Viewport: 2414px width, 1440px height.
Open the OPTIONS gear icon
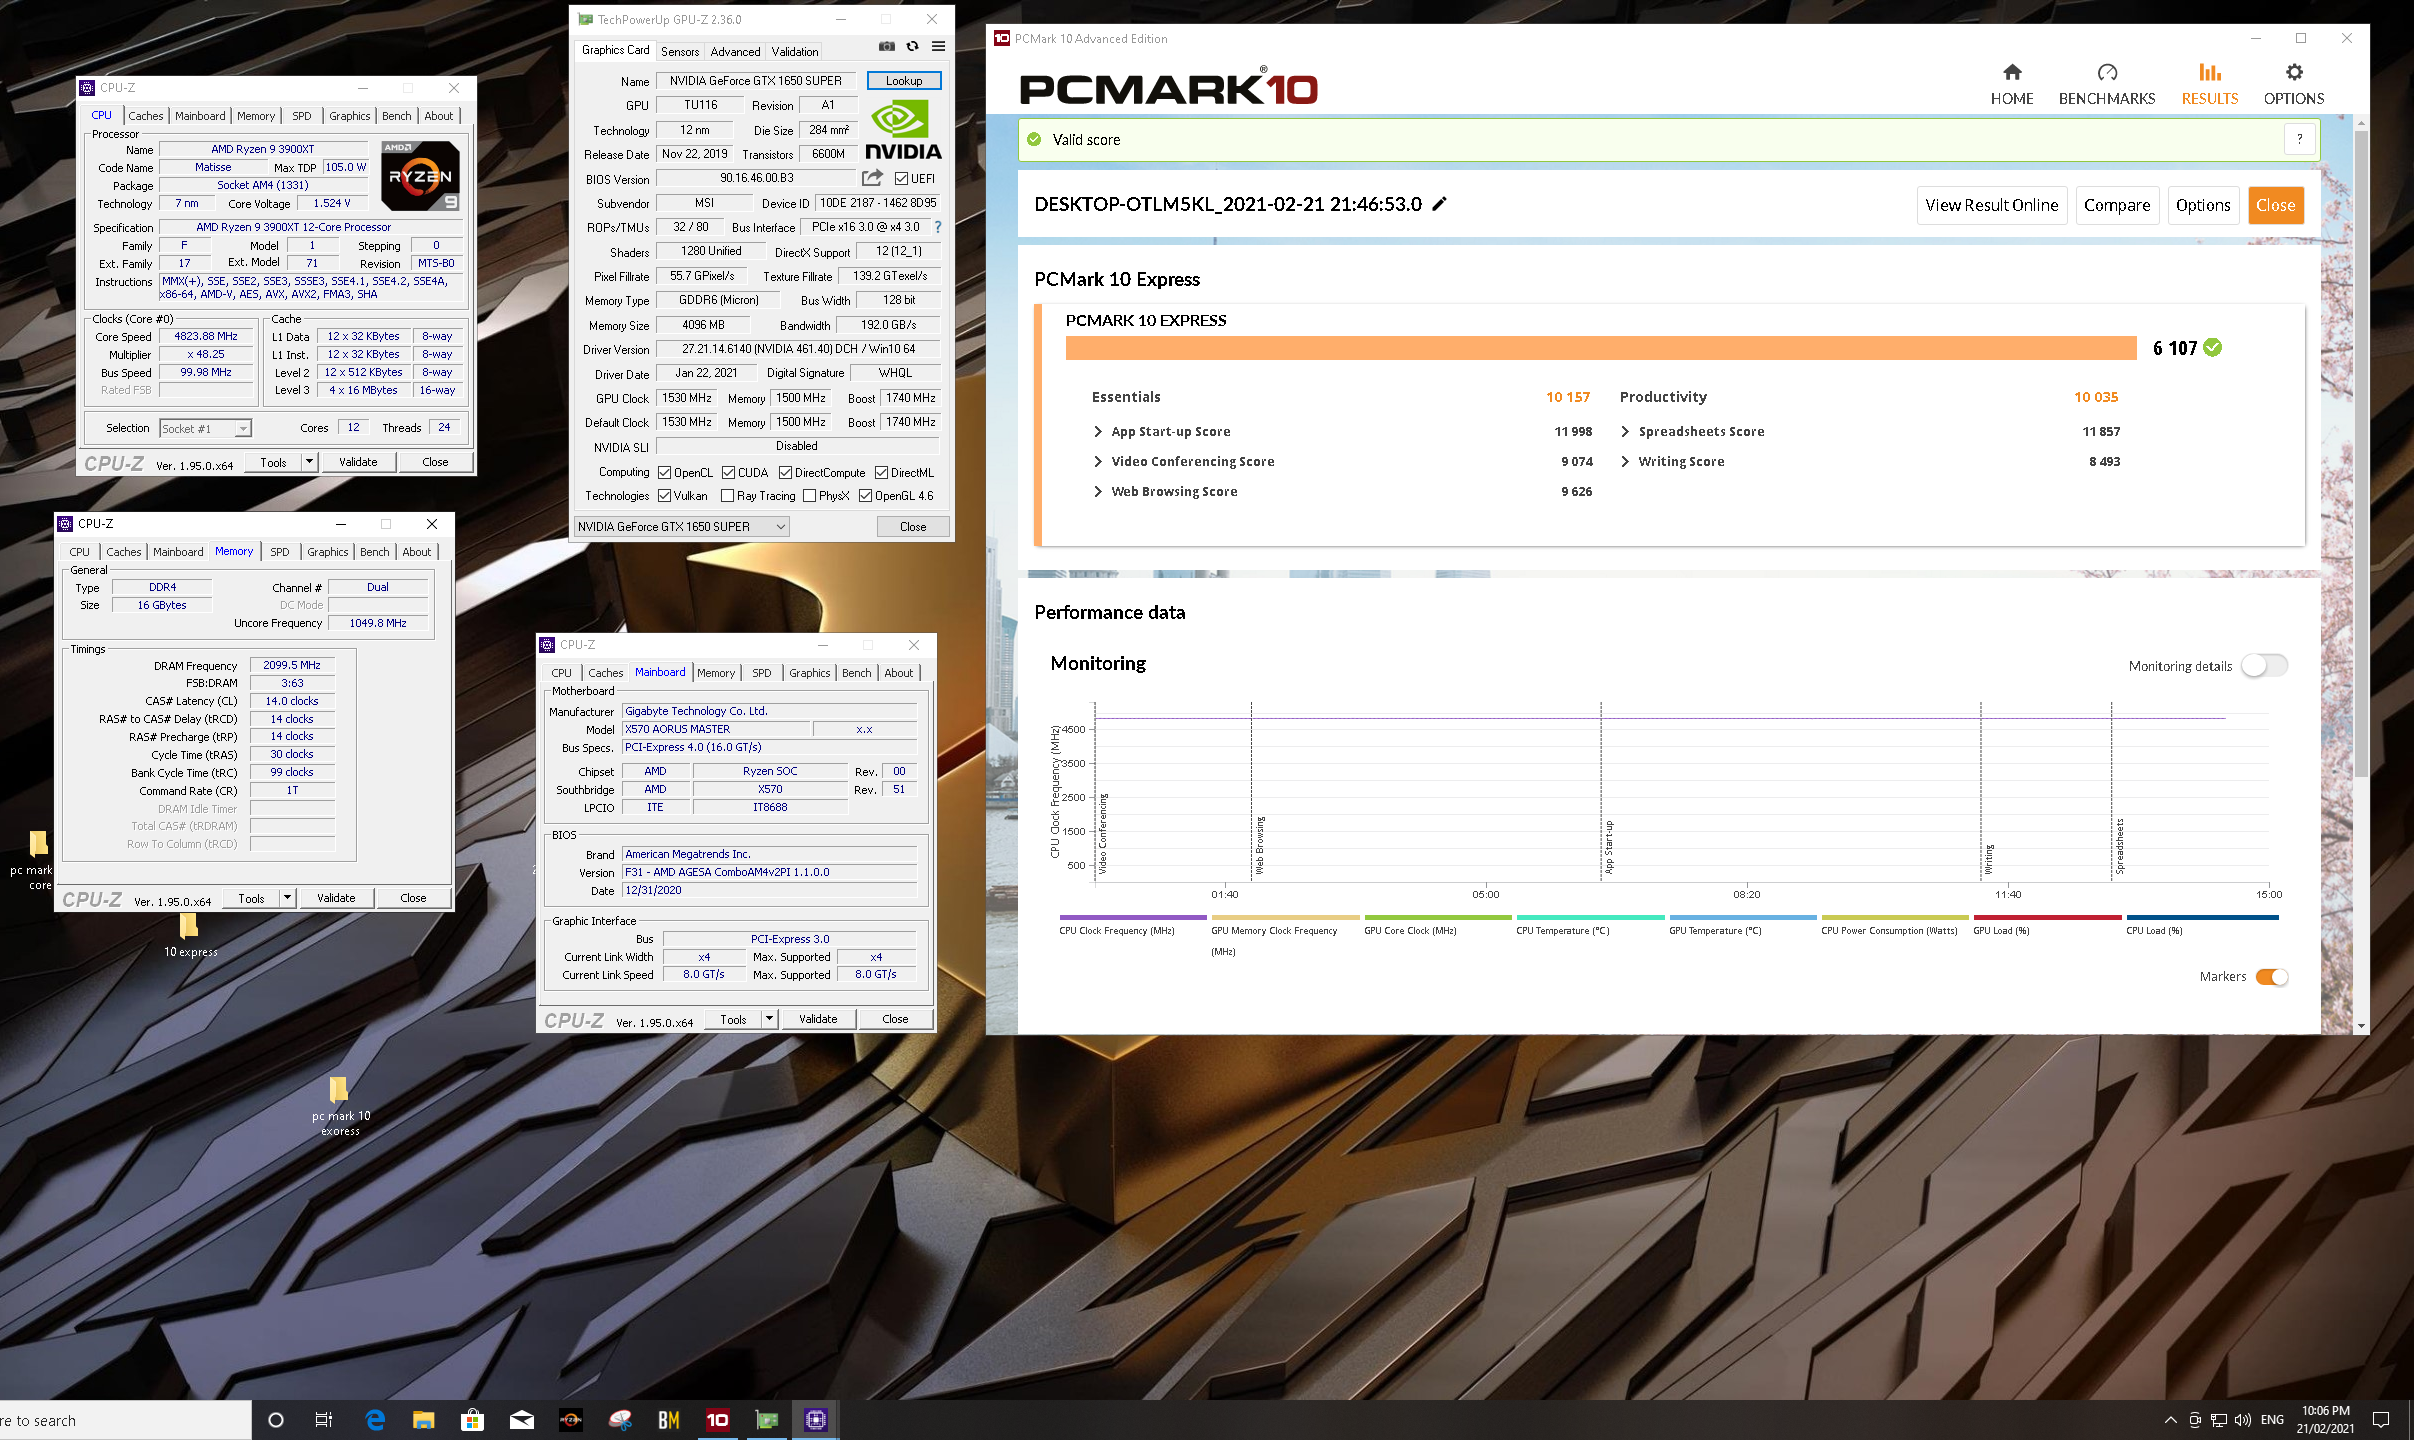click(x=2293, y=72)
